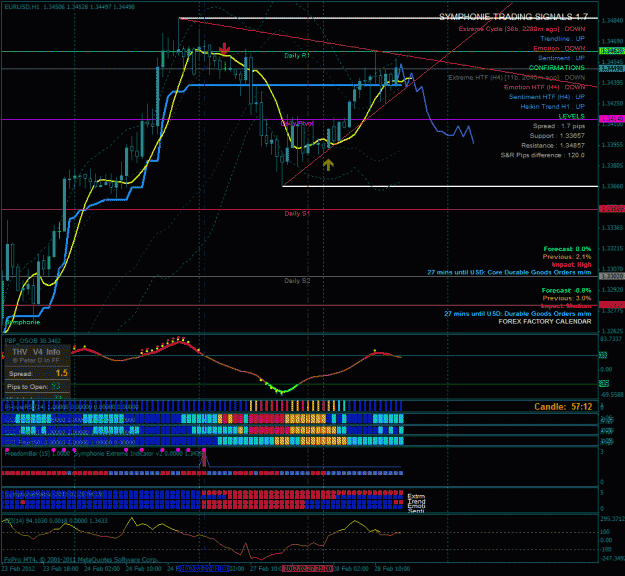Click the 'Previous: 2.1%' label
This screenshot has width=625, height=576.
pos(567,257)
